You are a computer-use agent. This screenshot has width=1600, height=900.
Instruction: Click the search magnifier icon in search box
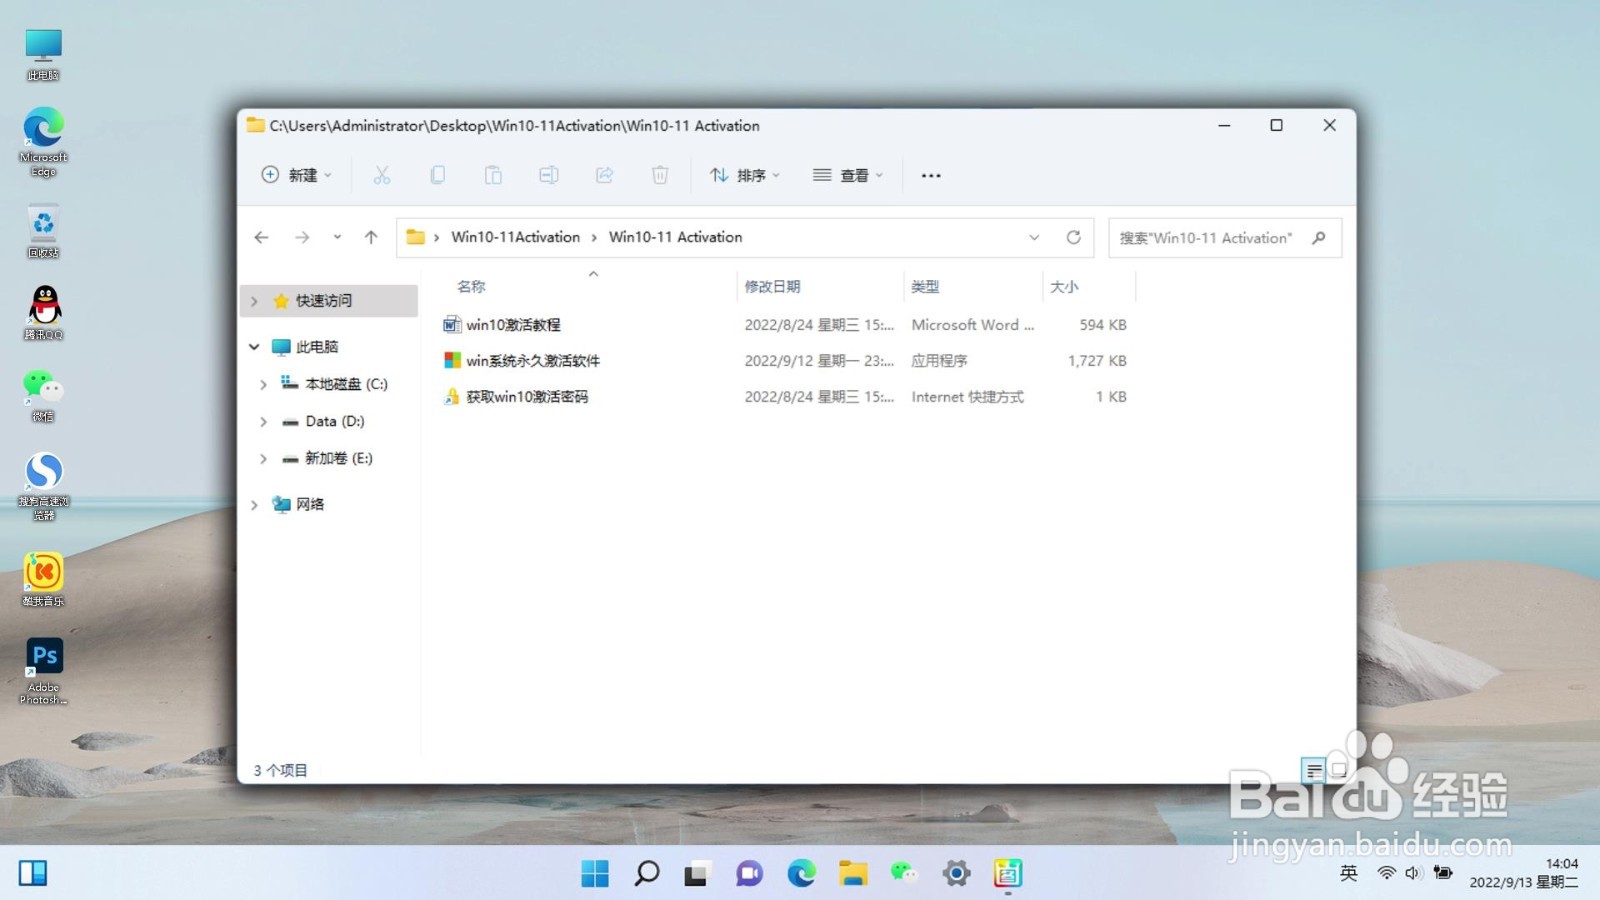[1319, 238]
